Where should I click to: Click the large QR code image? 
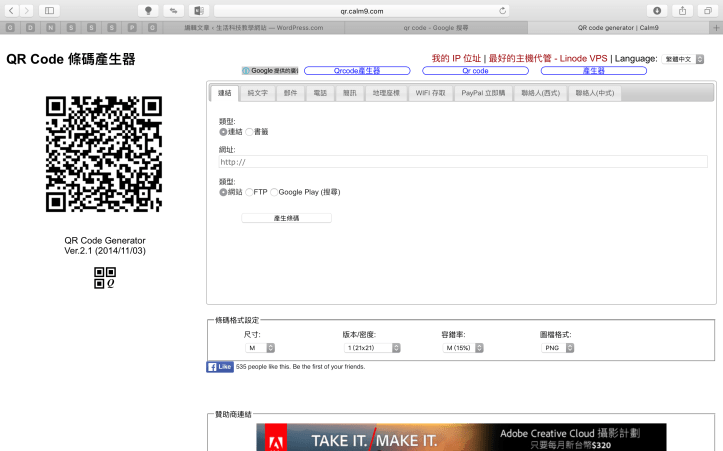pyautogui.click(x=104, y=154)
